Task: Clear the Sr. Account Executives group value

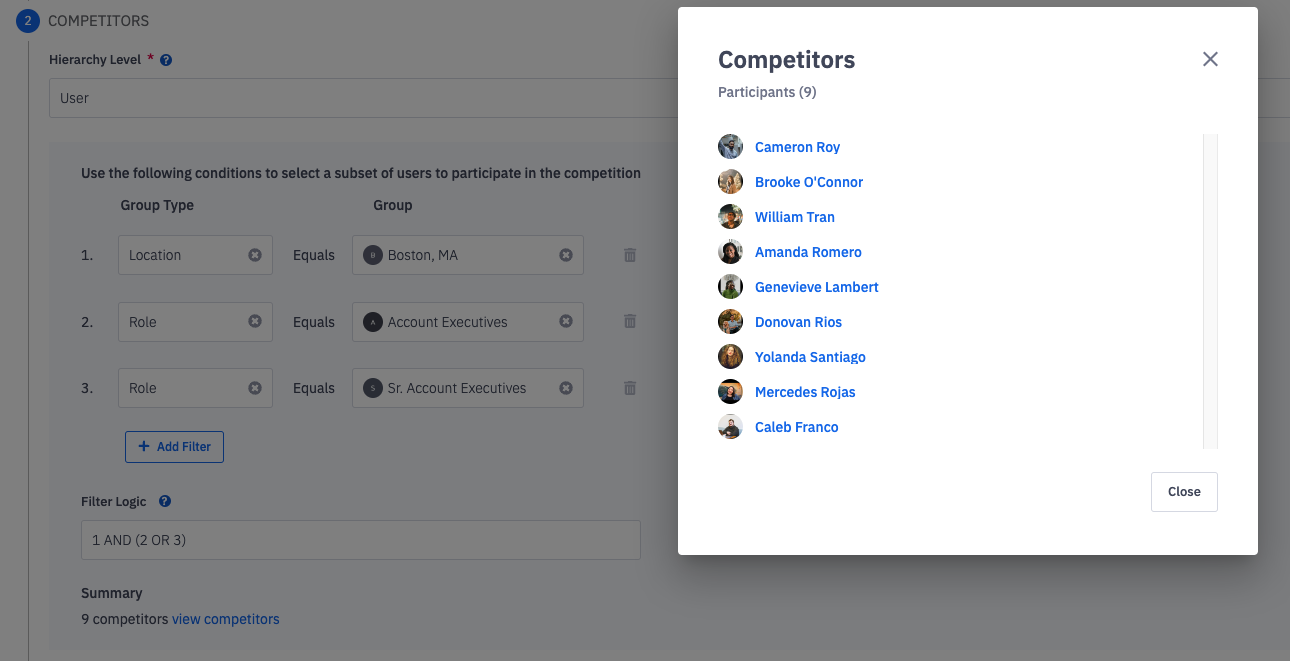Action: 566,388
